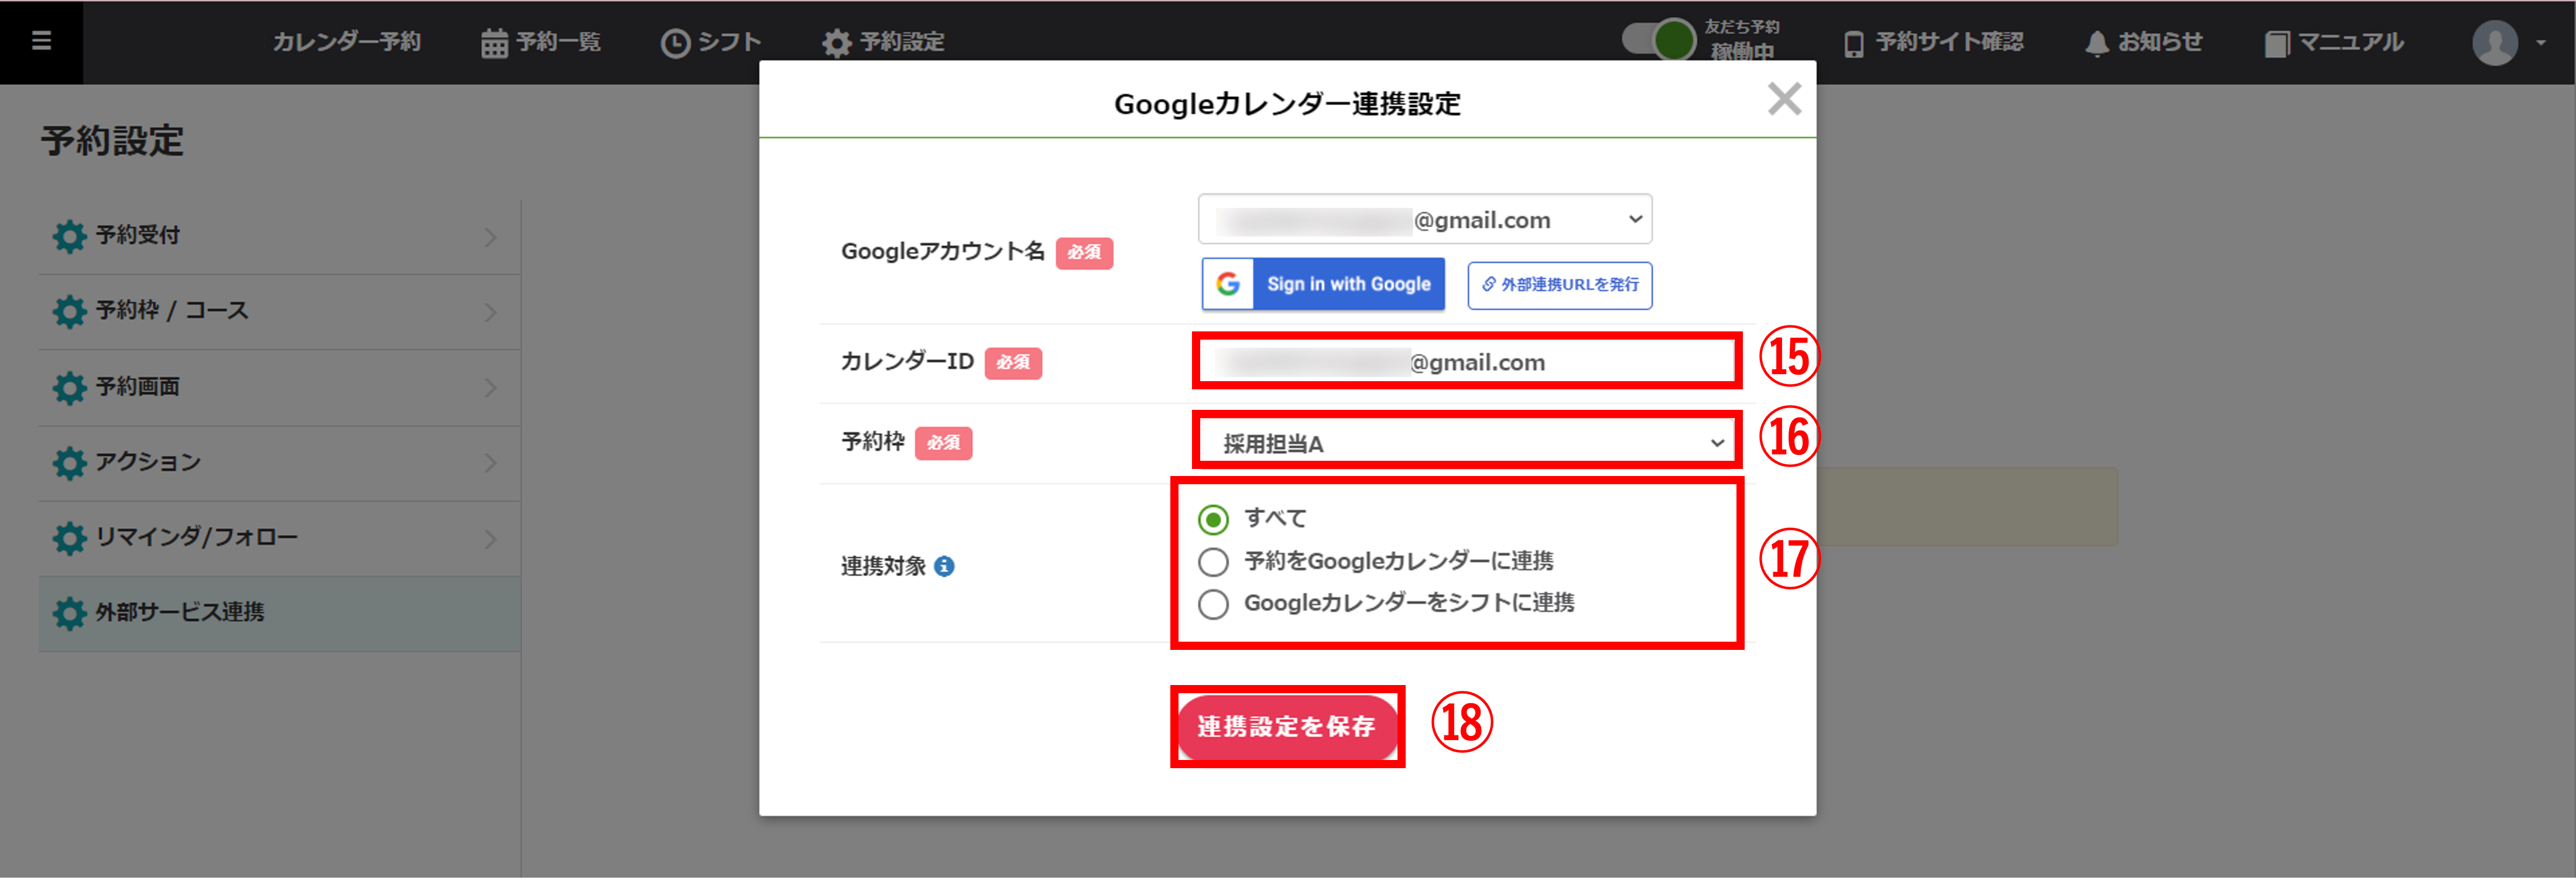The width and height of the screenshot is (2576, 880).
Task: Click the info icon beside 連携対象
Action: coord(944,567)
